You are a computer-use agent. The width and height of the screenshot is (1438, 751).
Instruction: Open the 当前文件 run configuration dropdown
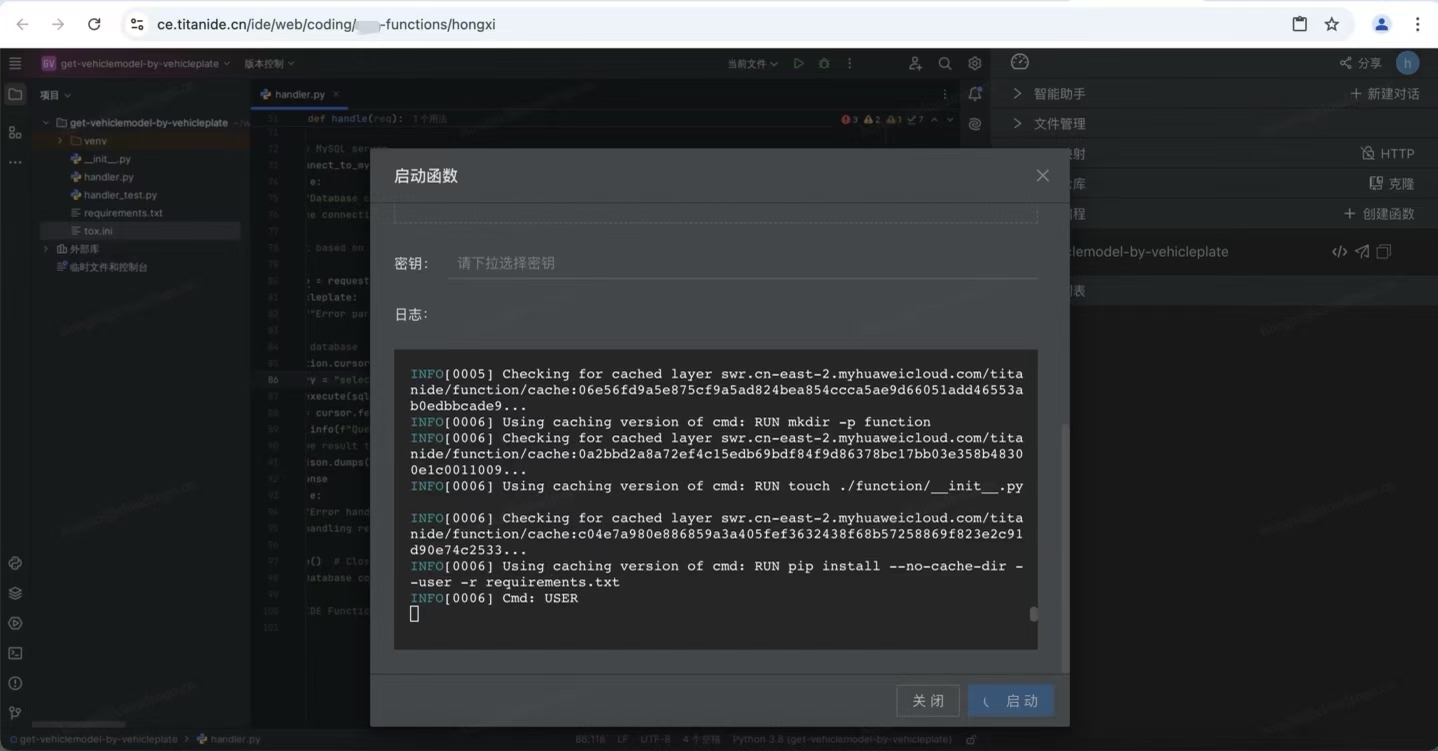click(x=752, y=64)
